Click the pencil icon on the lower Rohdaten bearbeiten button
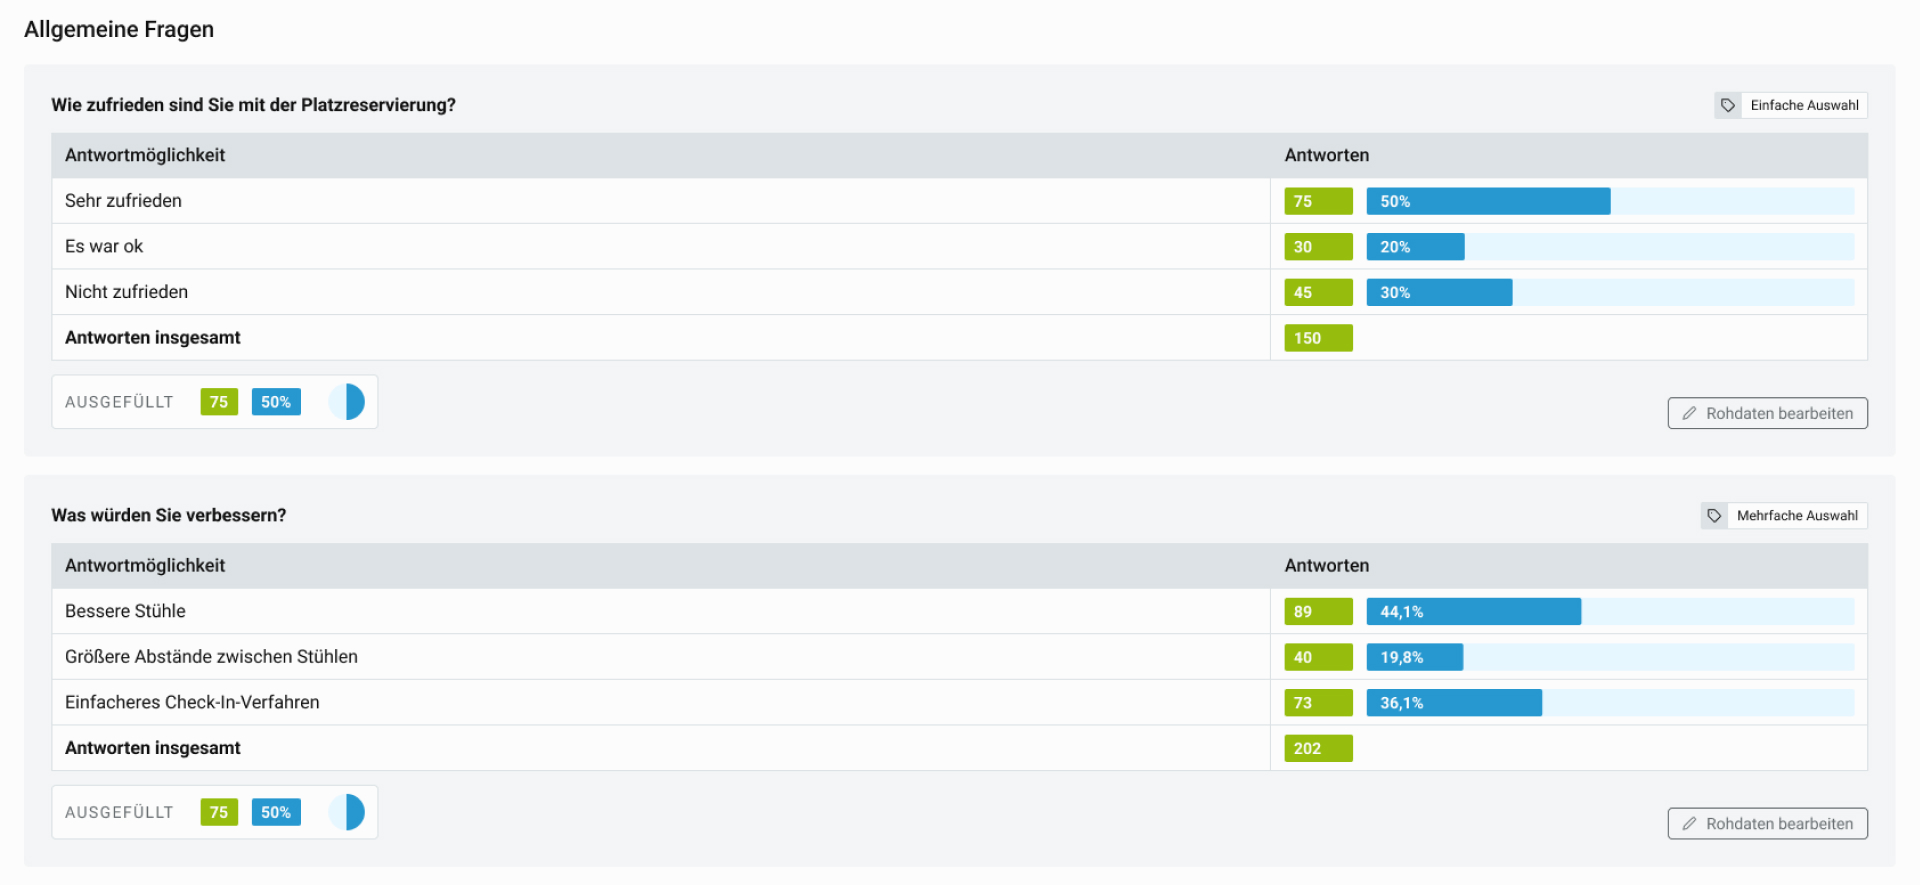This screenshot has height=885, width=1920. 1691,823
